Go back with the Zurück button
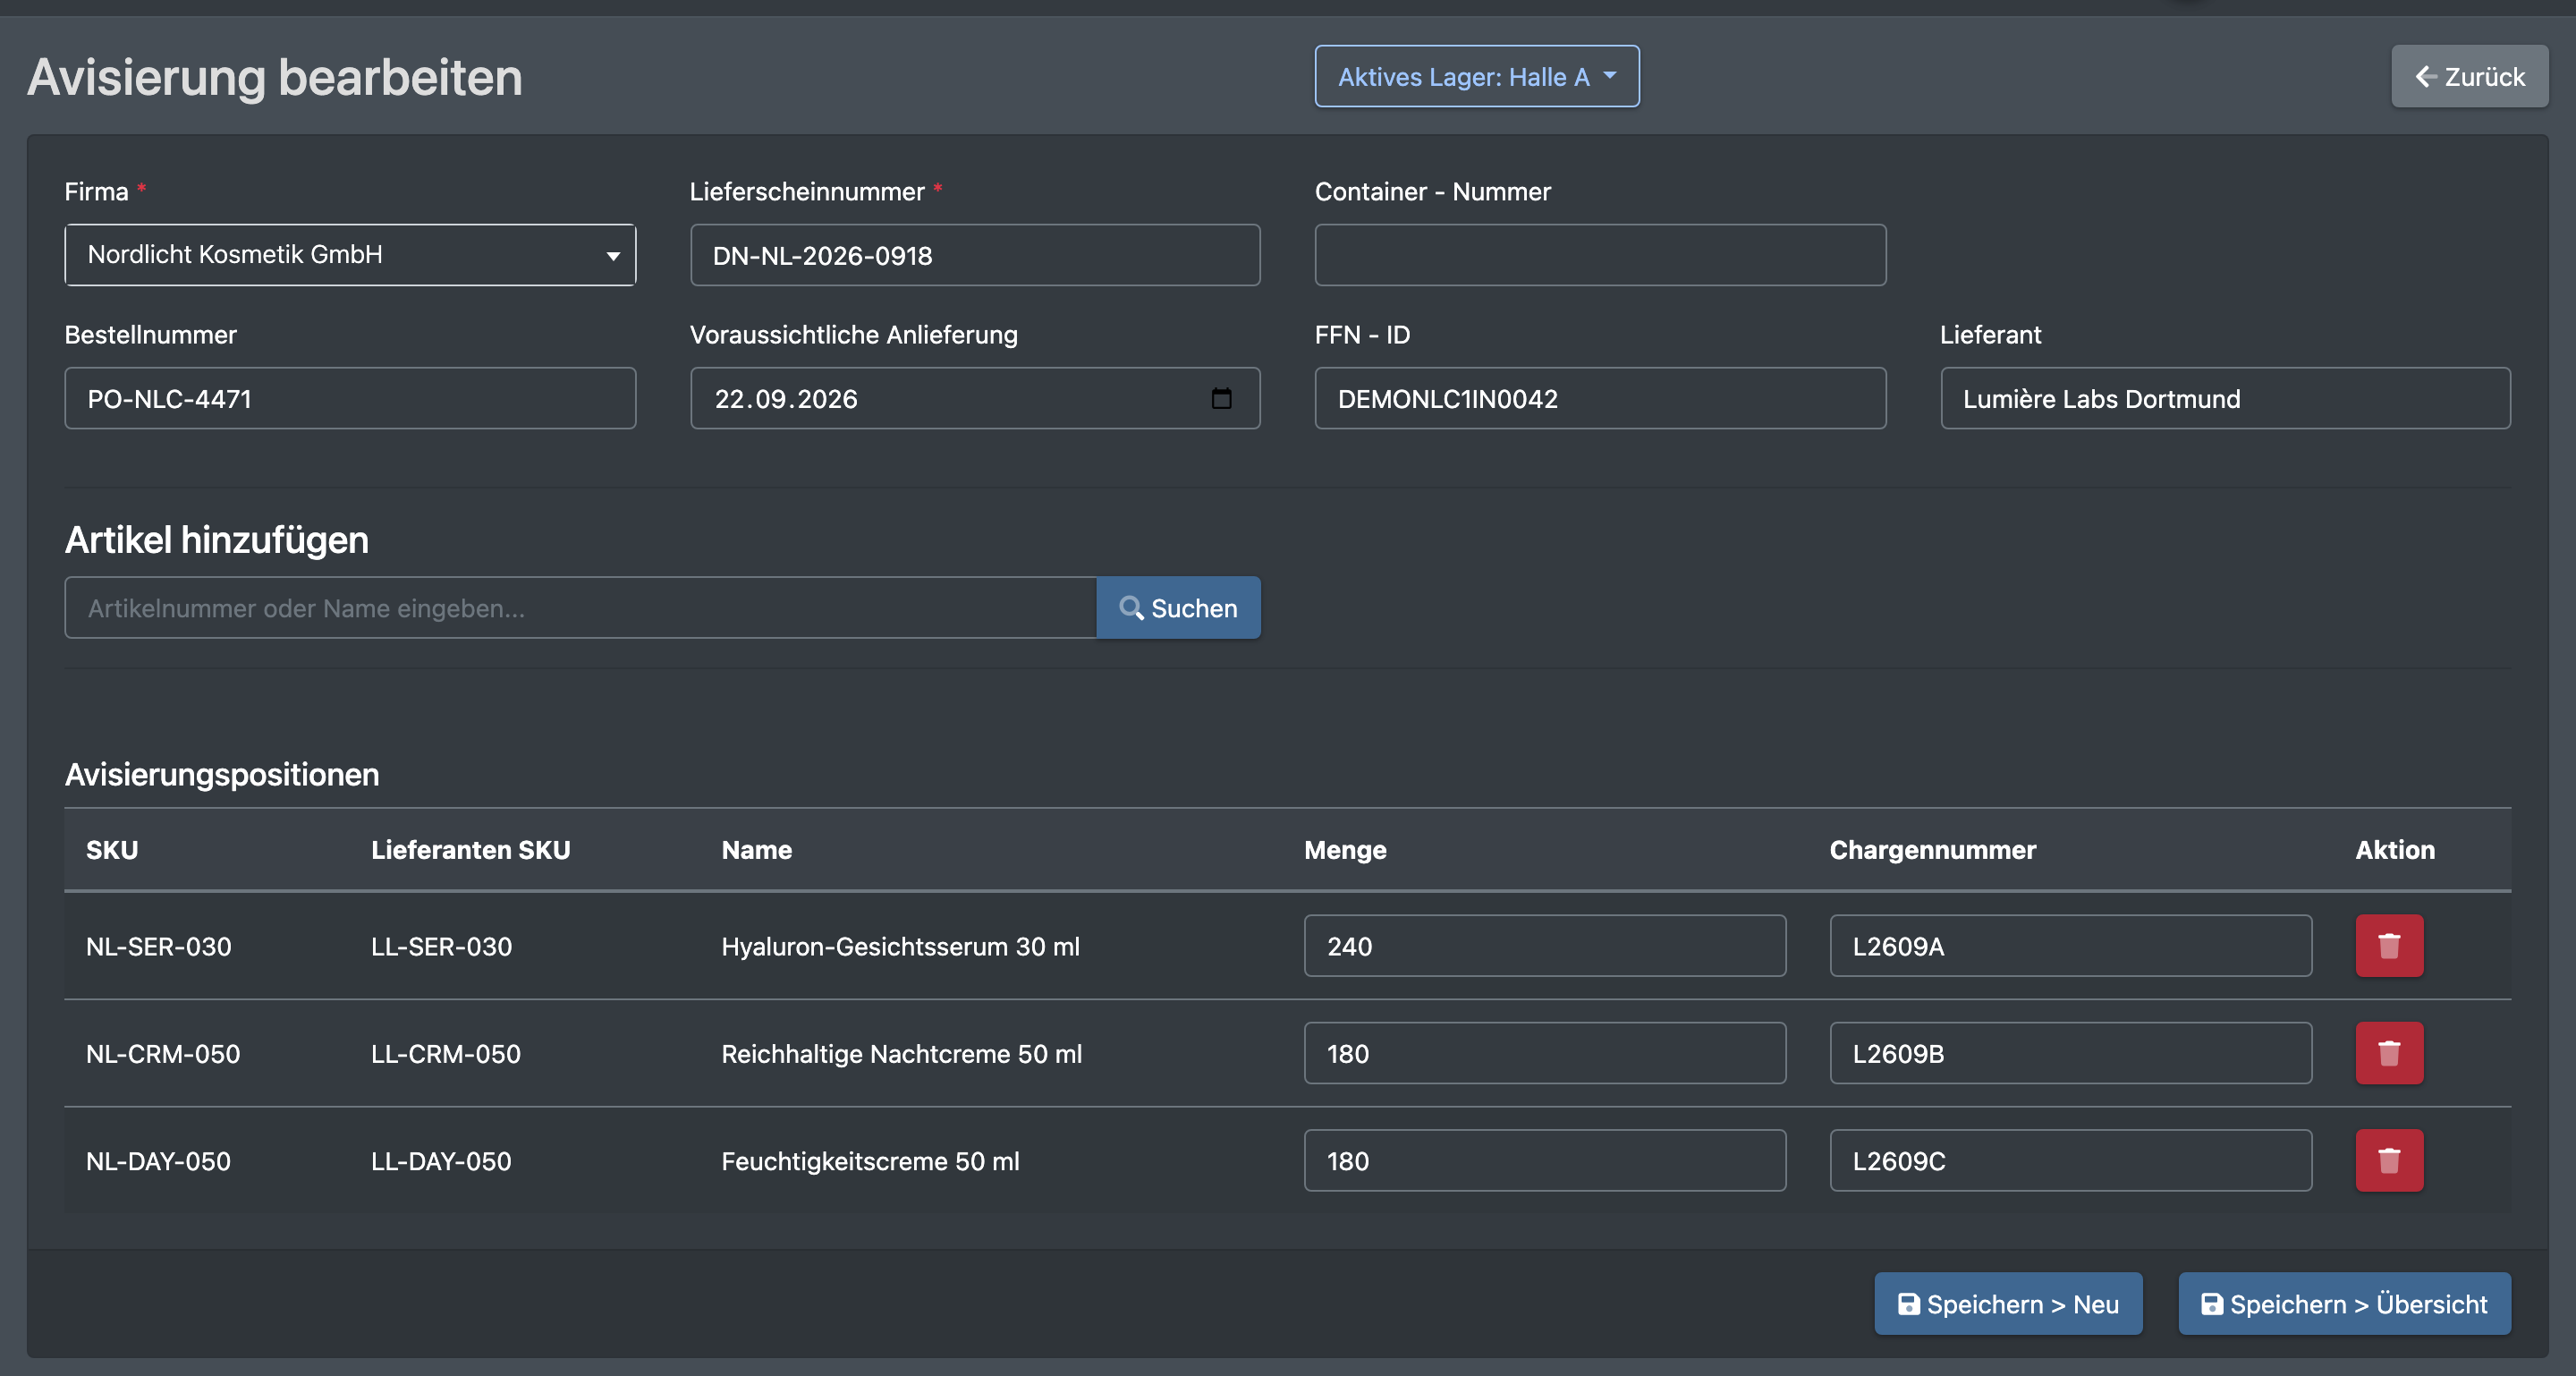The width and height of the screenshot is (2576, 1376). (2470, 76)
